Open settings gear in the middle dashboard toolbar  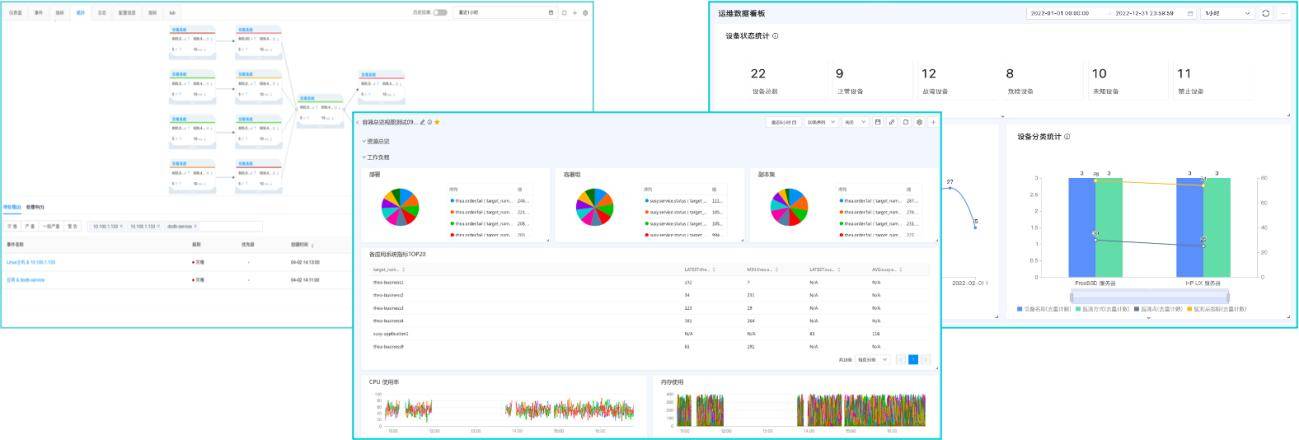919,122
